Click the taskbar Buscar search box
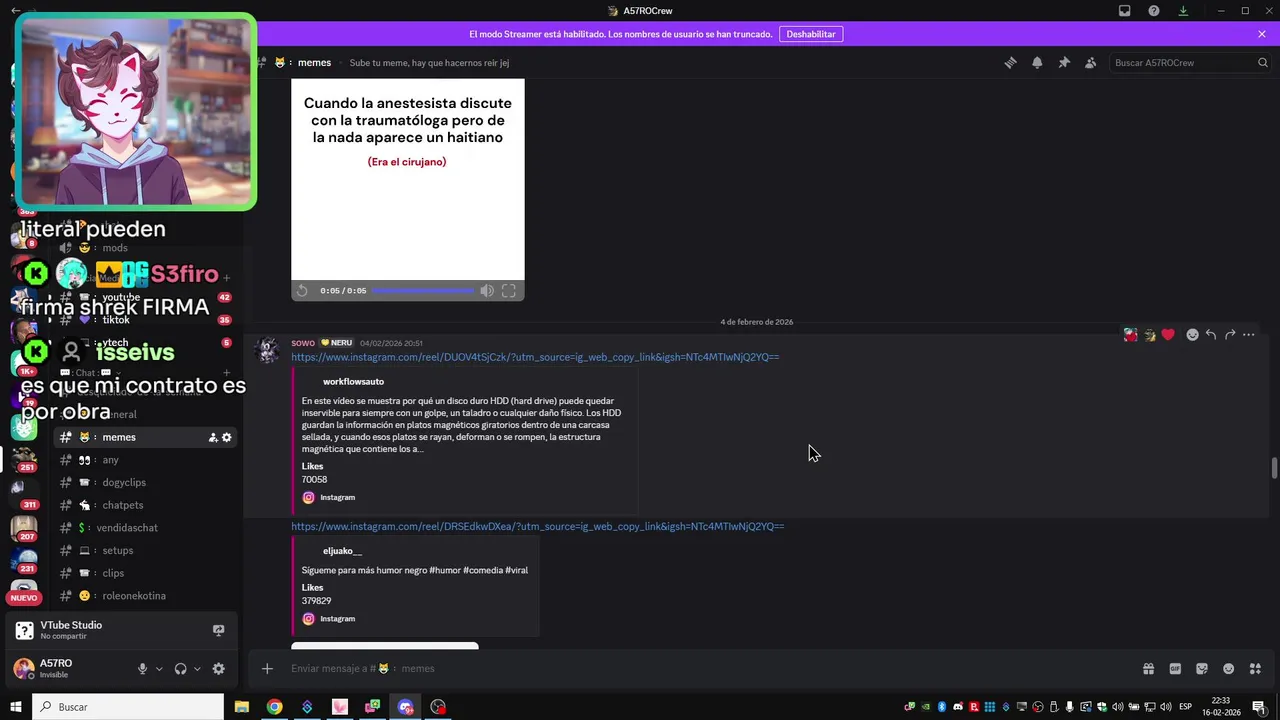The image size is (1280, 720). 128,707
